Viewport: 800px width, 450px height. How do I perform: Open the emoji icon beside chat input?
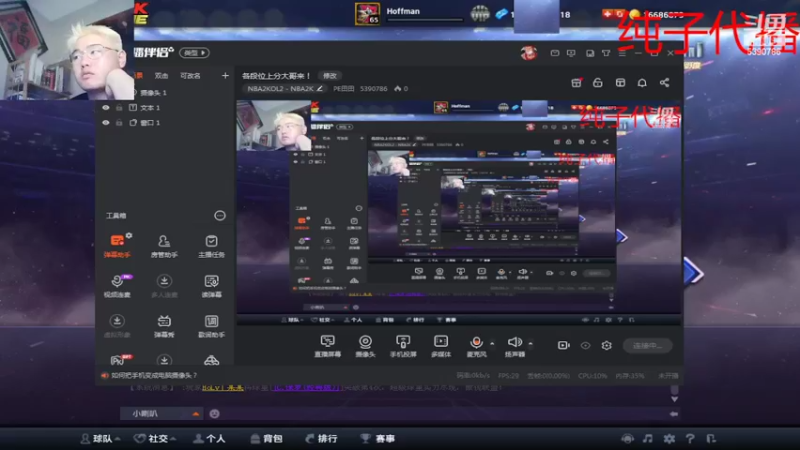point(214,414)
